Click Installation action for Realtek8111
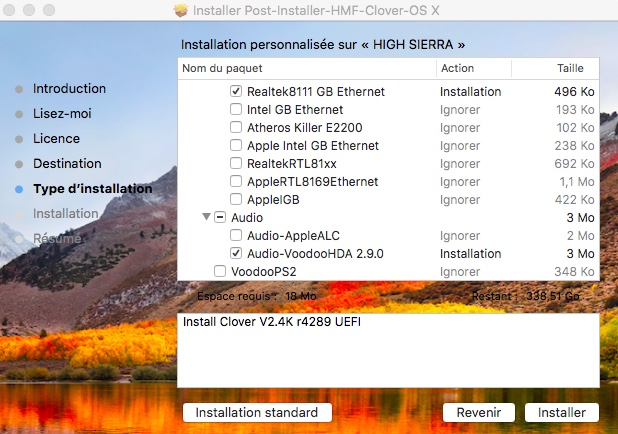This screenshot has height=434, width=618. click(471, 91)
